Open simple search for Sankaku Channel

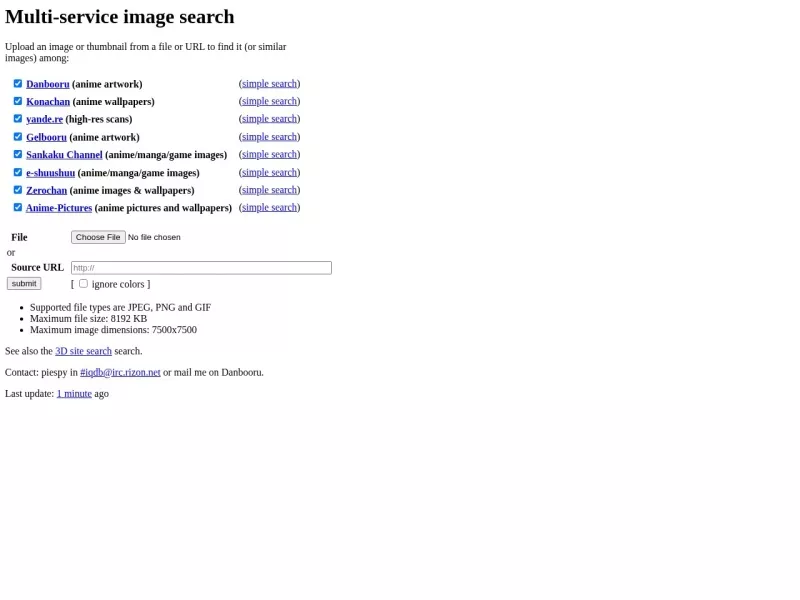coord(269,154)
